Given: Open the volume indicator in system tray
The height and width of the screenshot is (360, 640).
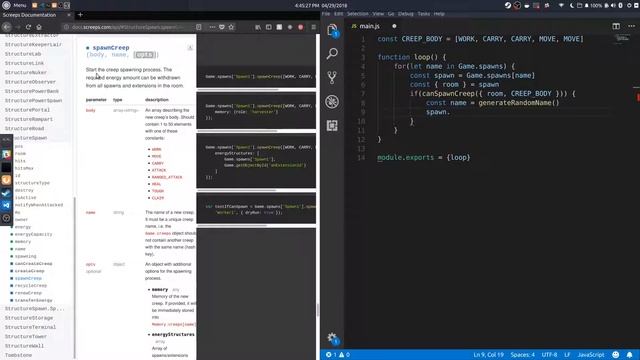Looking at the screenshot, I should [x=613, y=5].
